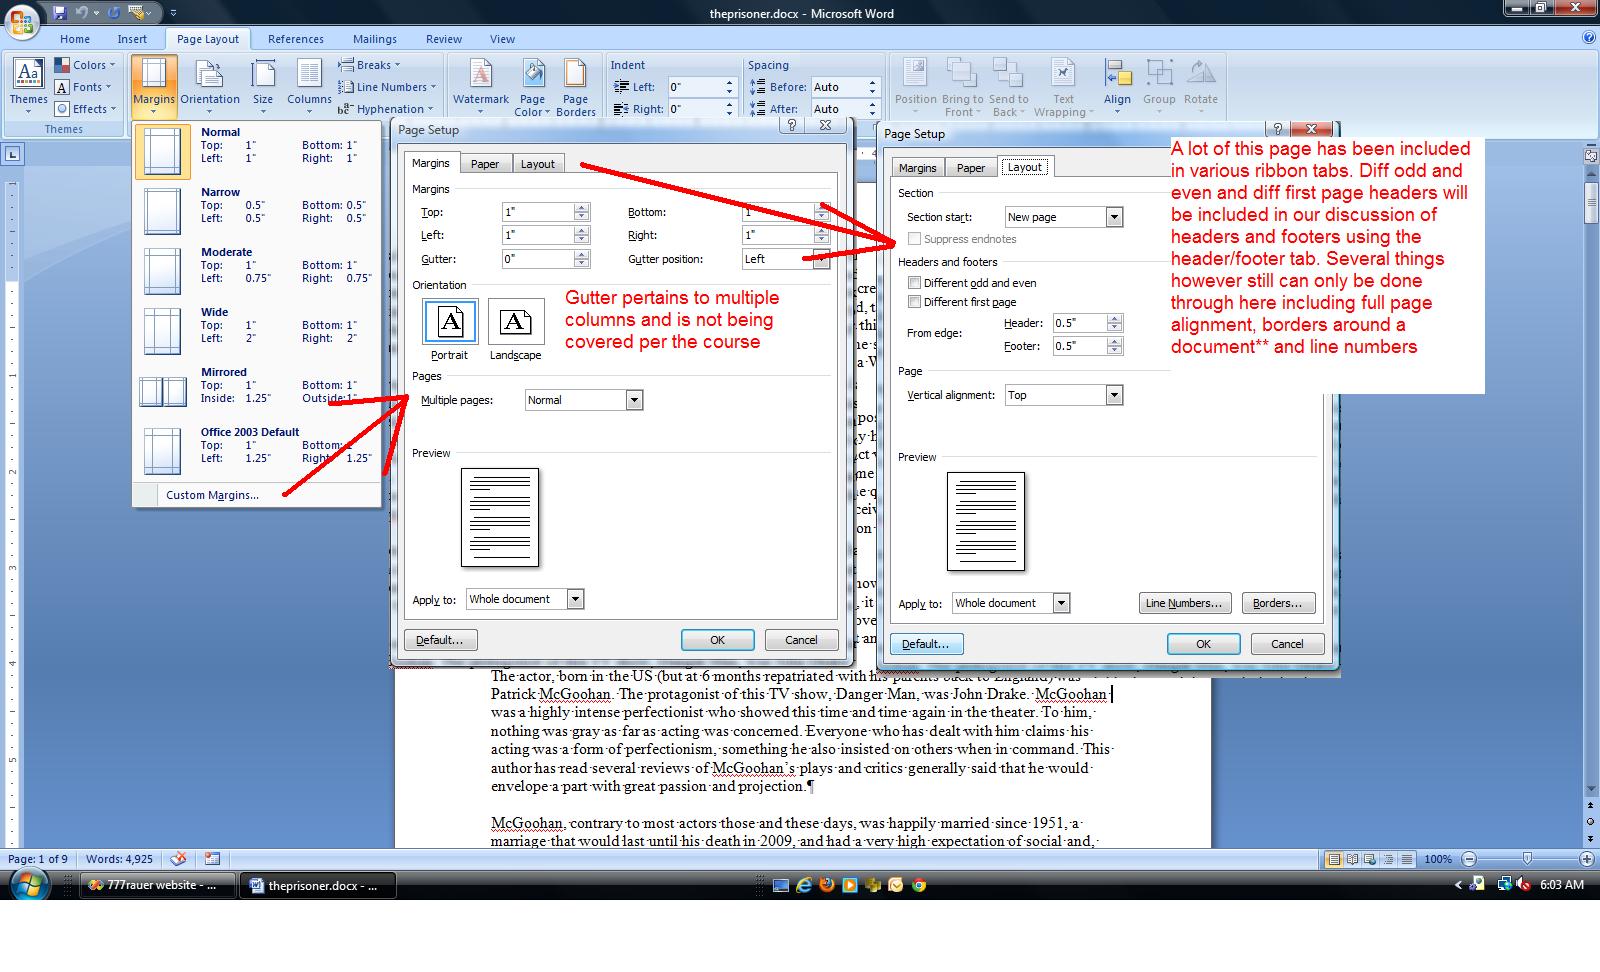Increase Header from edge value
Screen dimensions: 1600x972
1115,319
